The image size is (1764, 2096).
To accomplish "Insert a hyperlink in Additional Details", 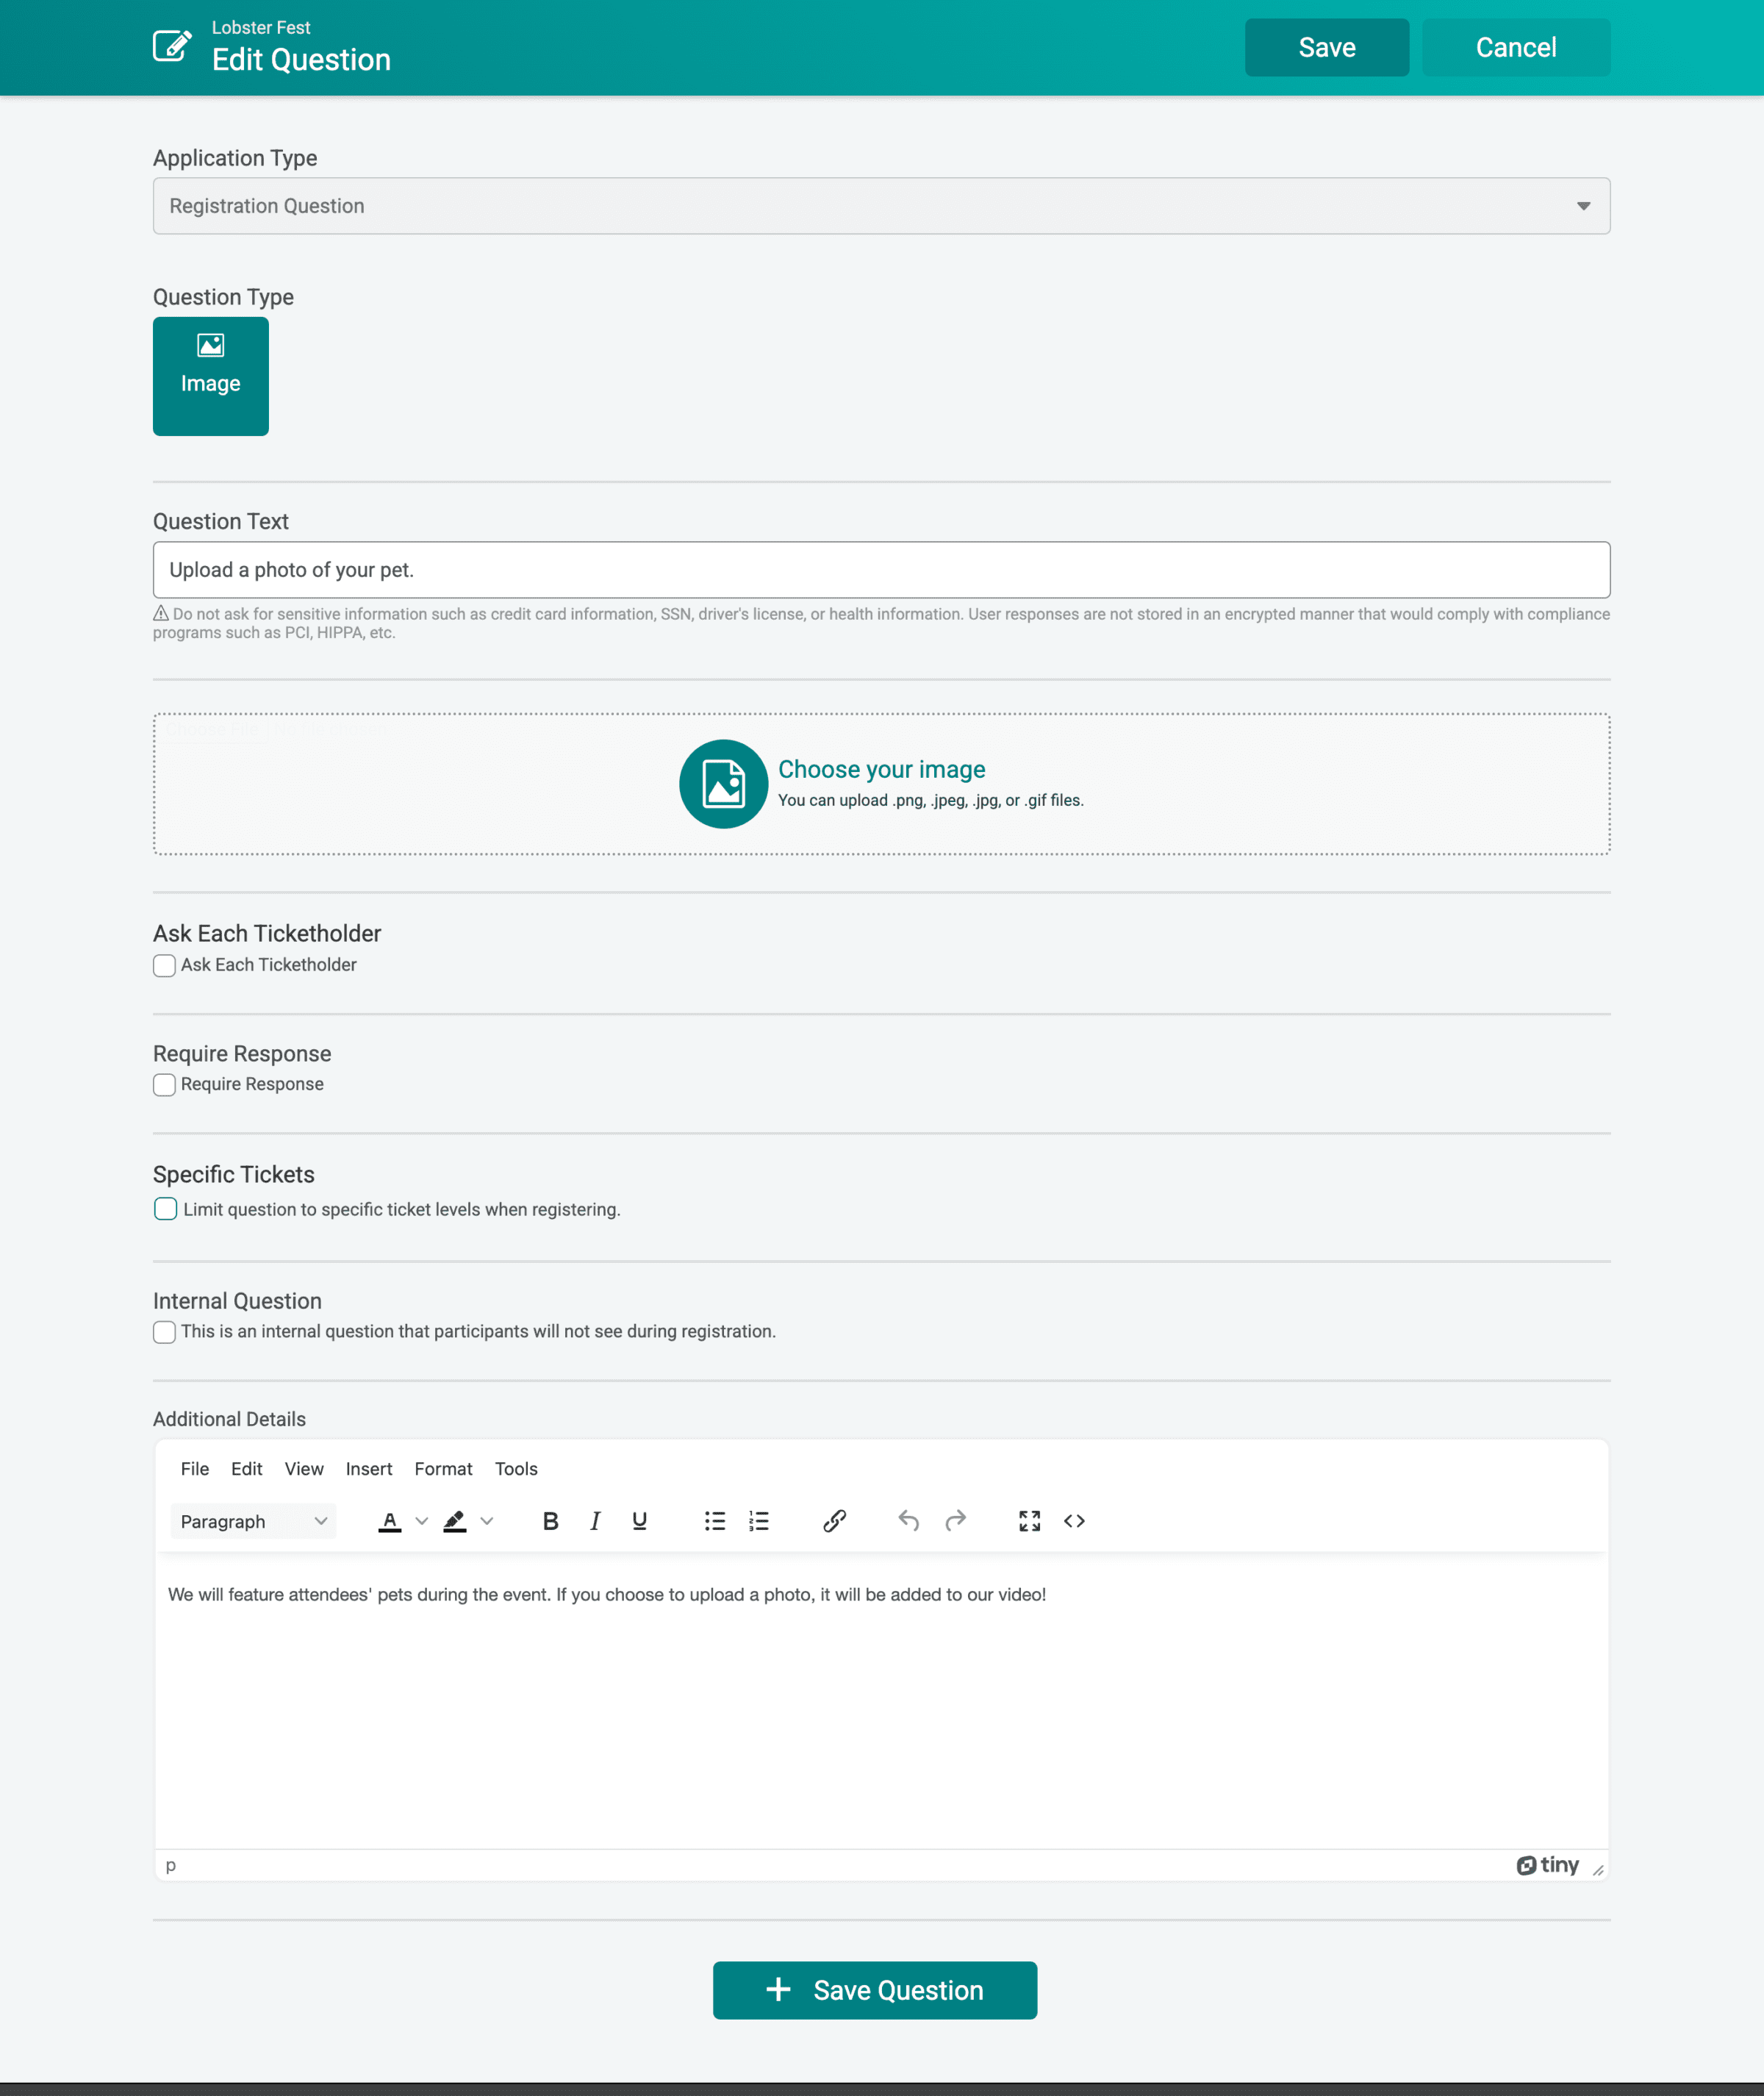I will [834, 1521].
